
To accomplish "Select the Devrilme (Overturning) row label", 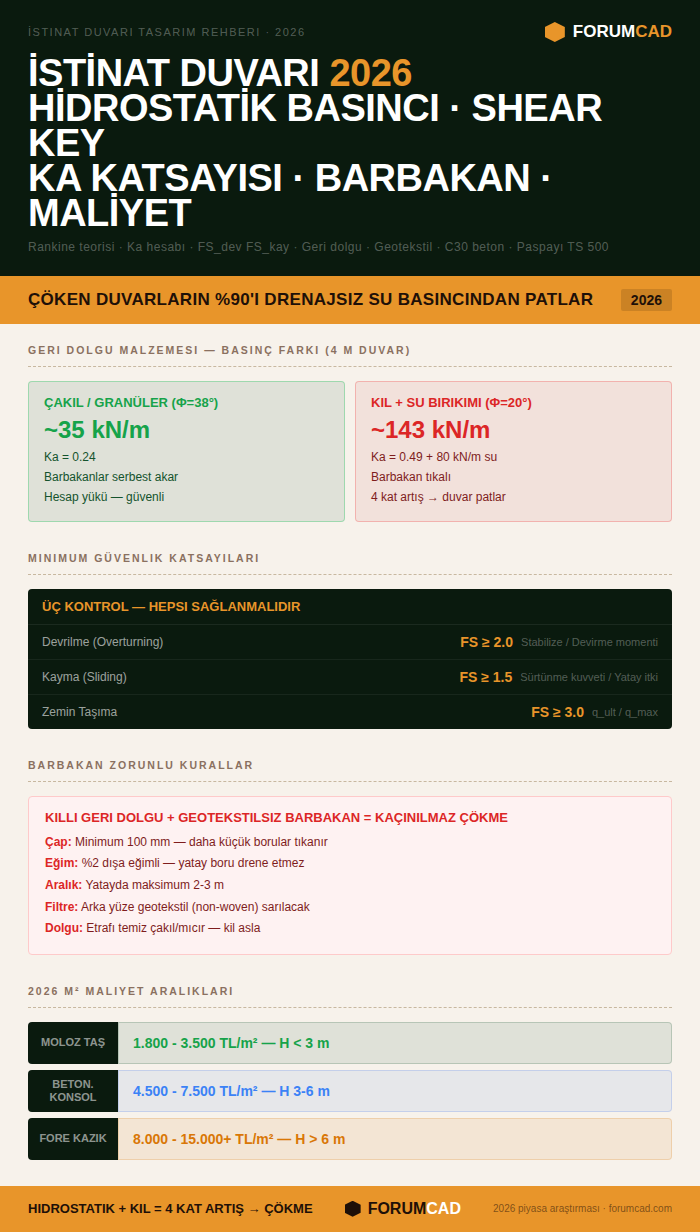I will (102, 642).
